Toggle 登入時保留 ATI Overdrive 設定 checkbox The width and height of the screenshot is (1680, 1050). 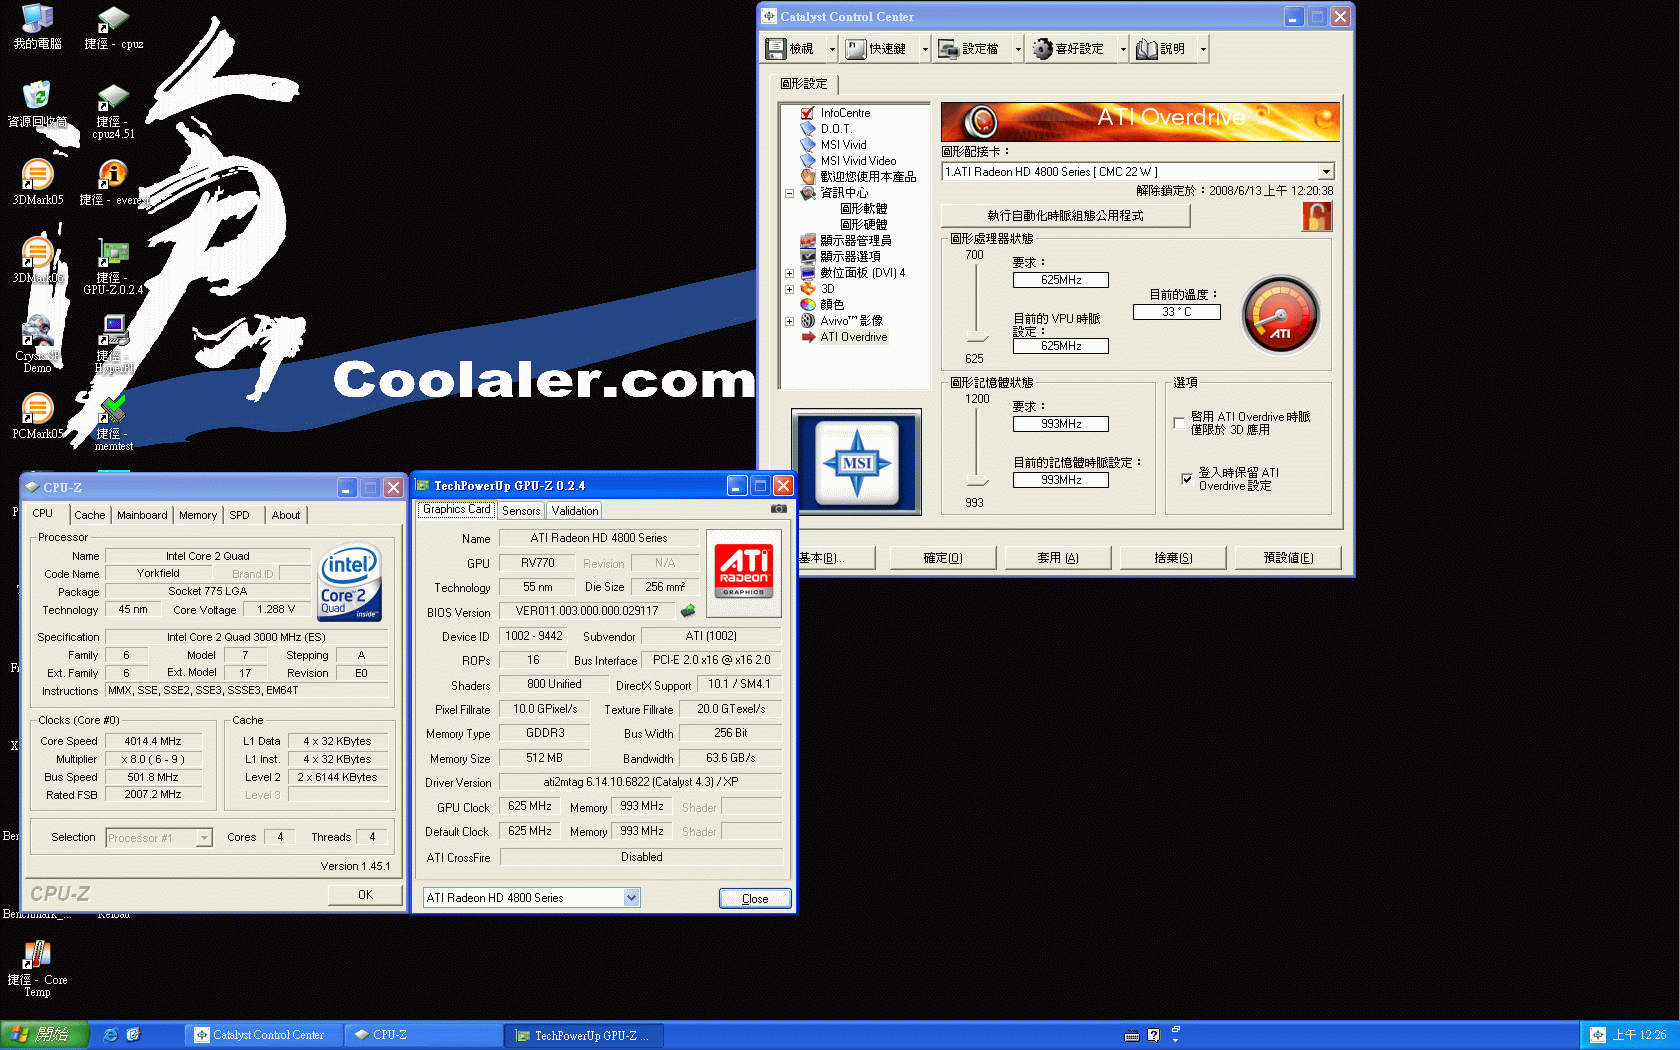pyautogui.click(x=1187, y=479)
